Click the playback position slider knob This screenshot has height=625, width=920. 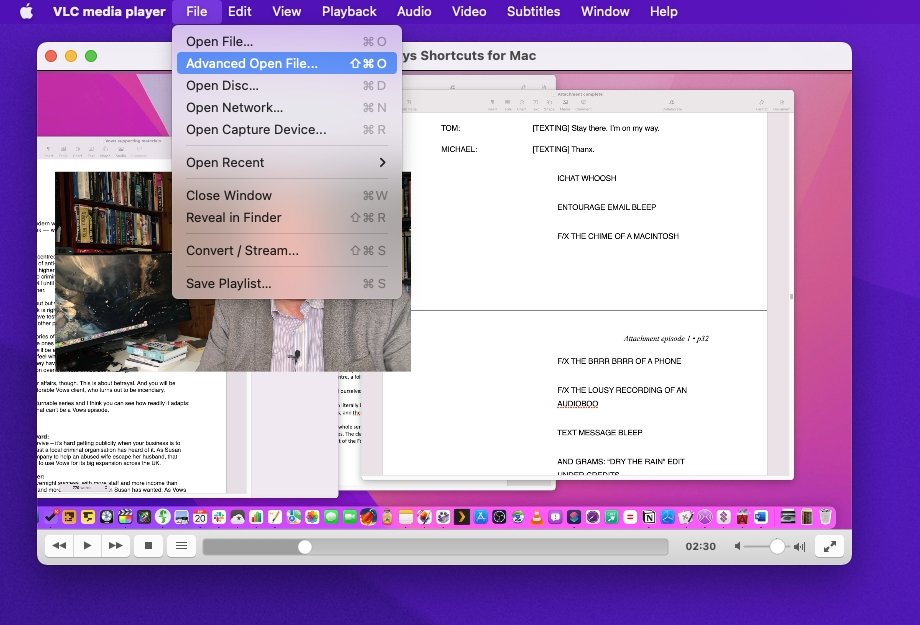(305, 547)
